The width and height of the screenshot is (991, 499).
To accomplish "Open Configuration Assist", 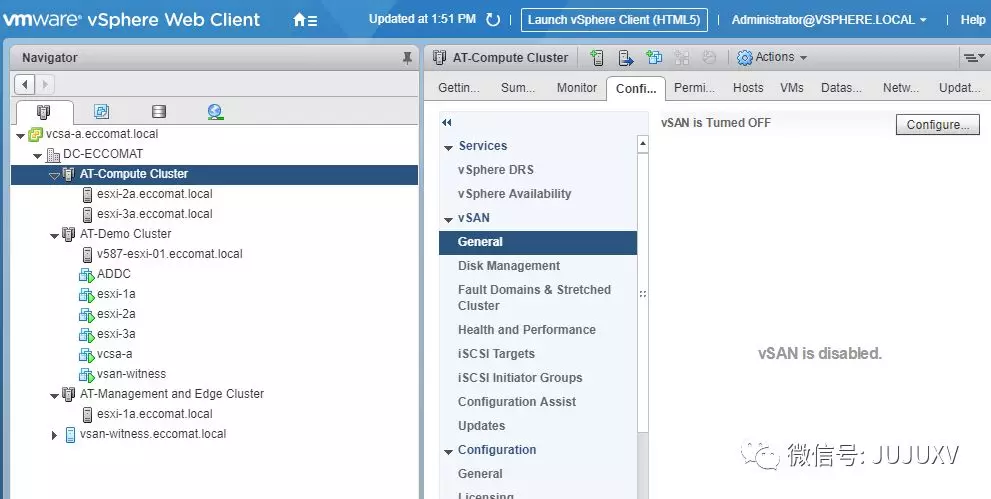I will tap(517, 402).
